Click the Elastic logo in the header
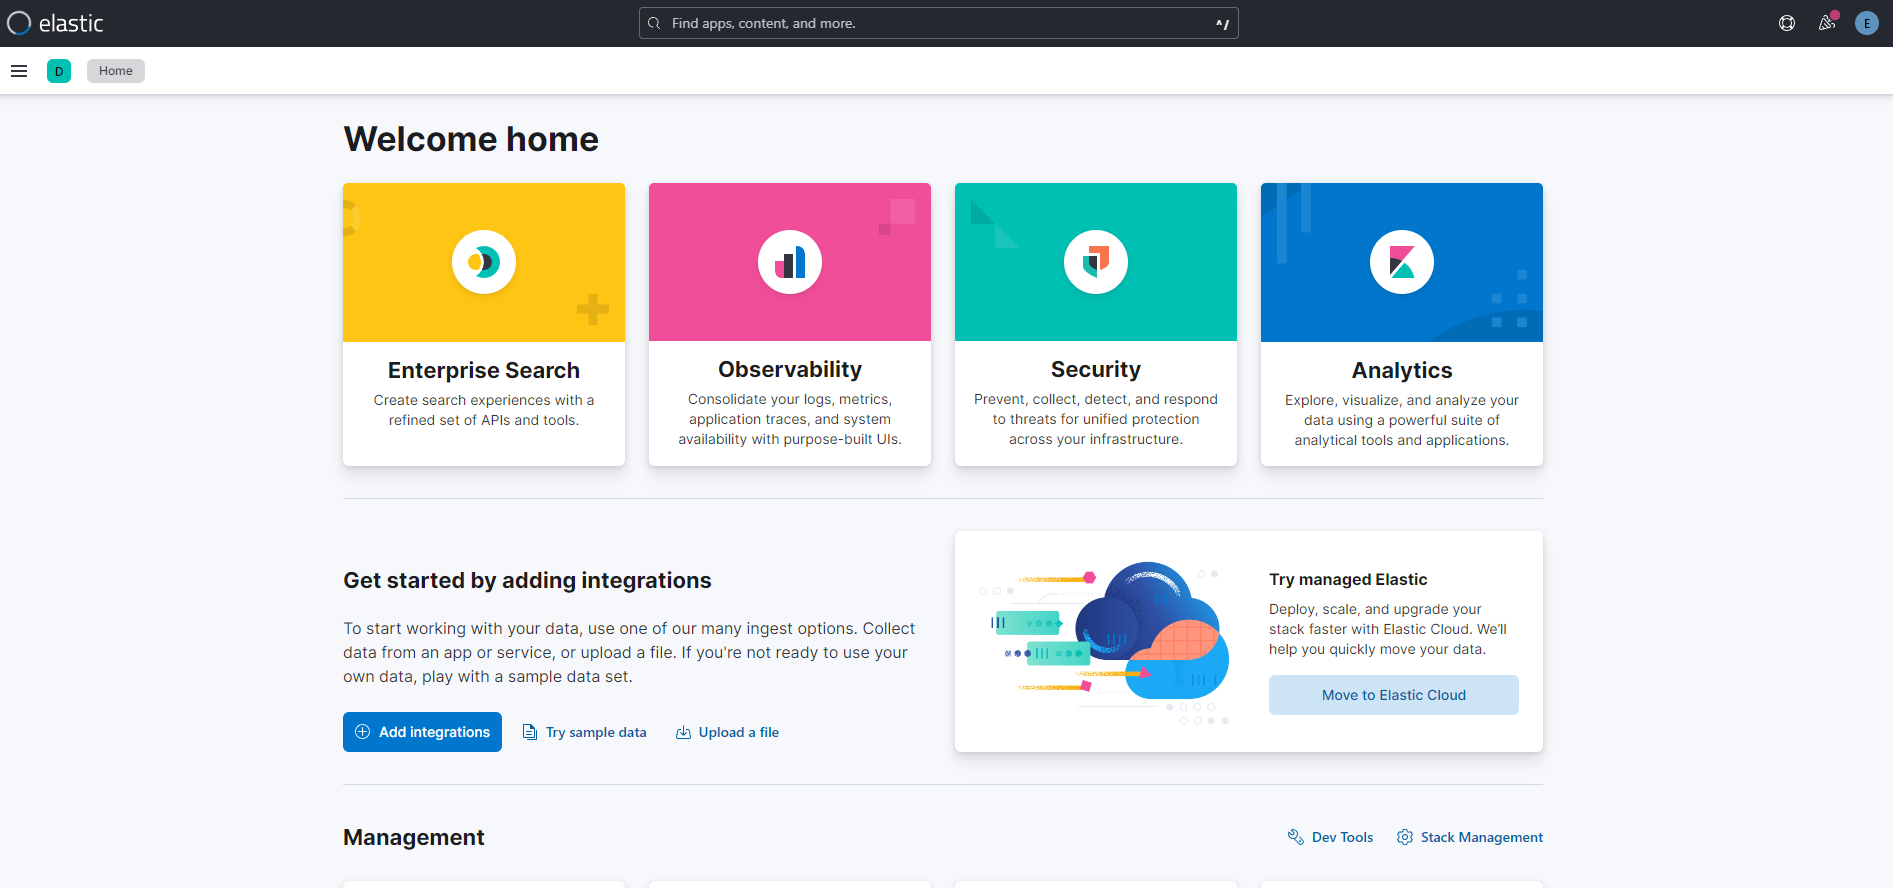The width and height of the screenshot is (1893, 888). click(x=55, y=23)
